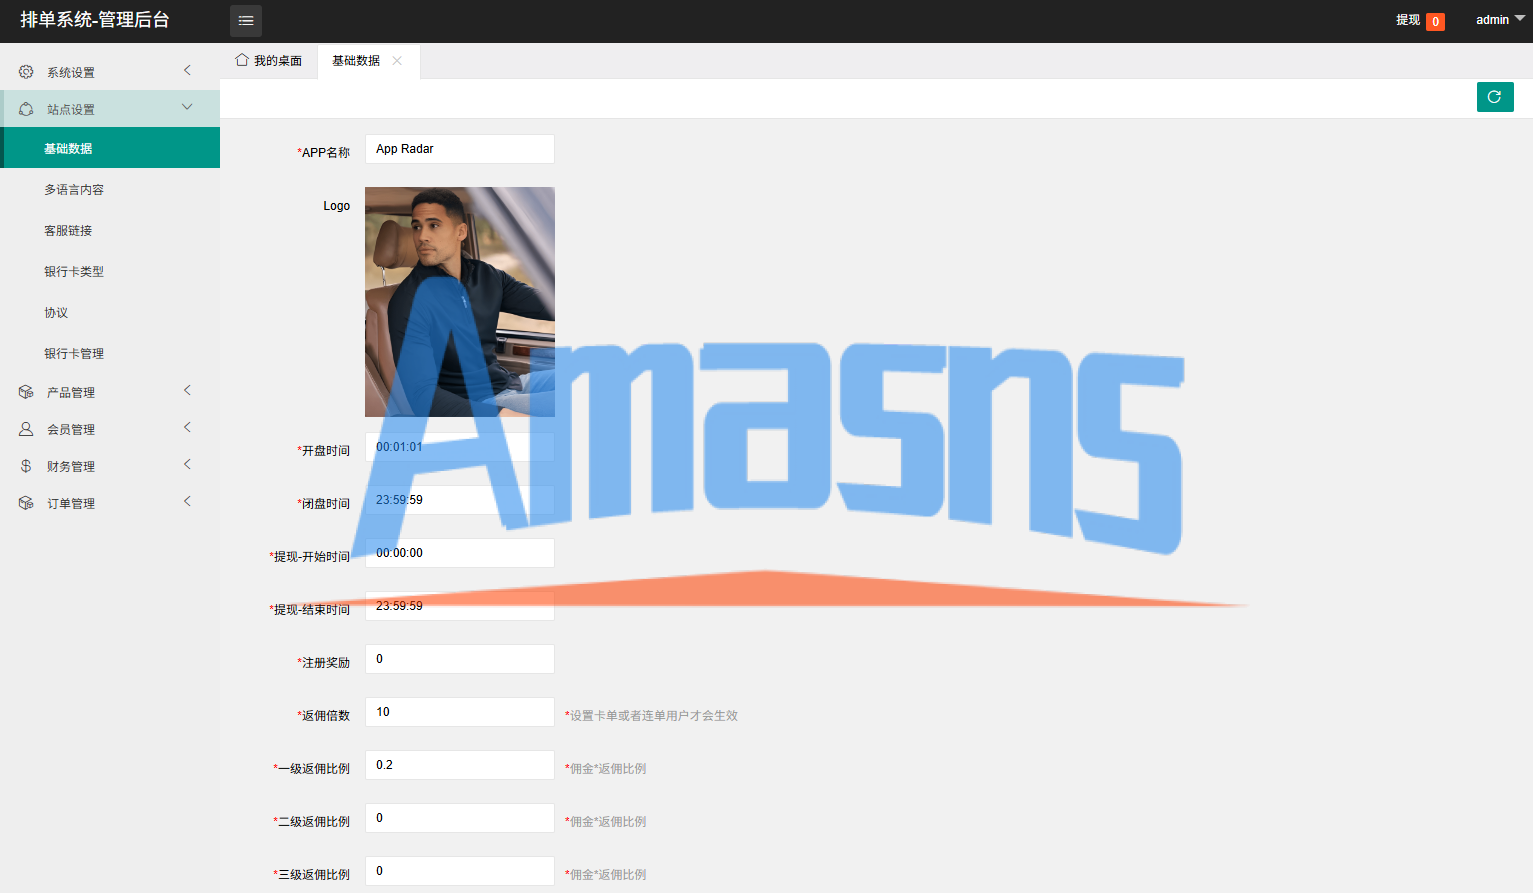Switch to the 基础数据 tab
The image size is (1533, 893).
point(368,61)
